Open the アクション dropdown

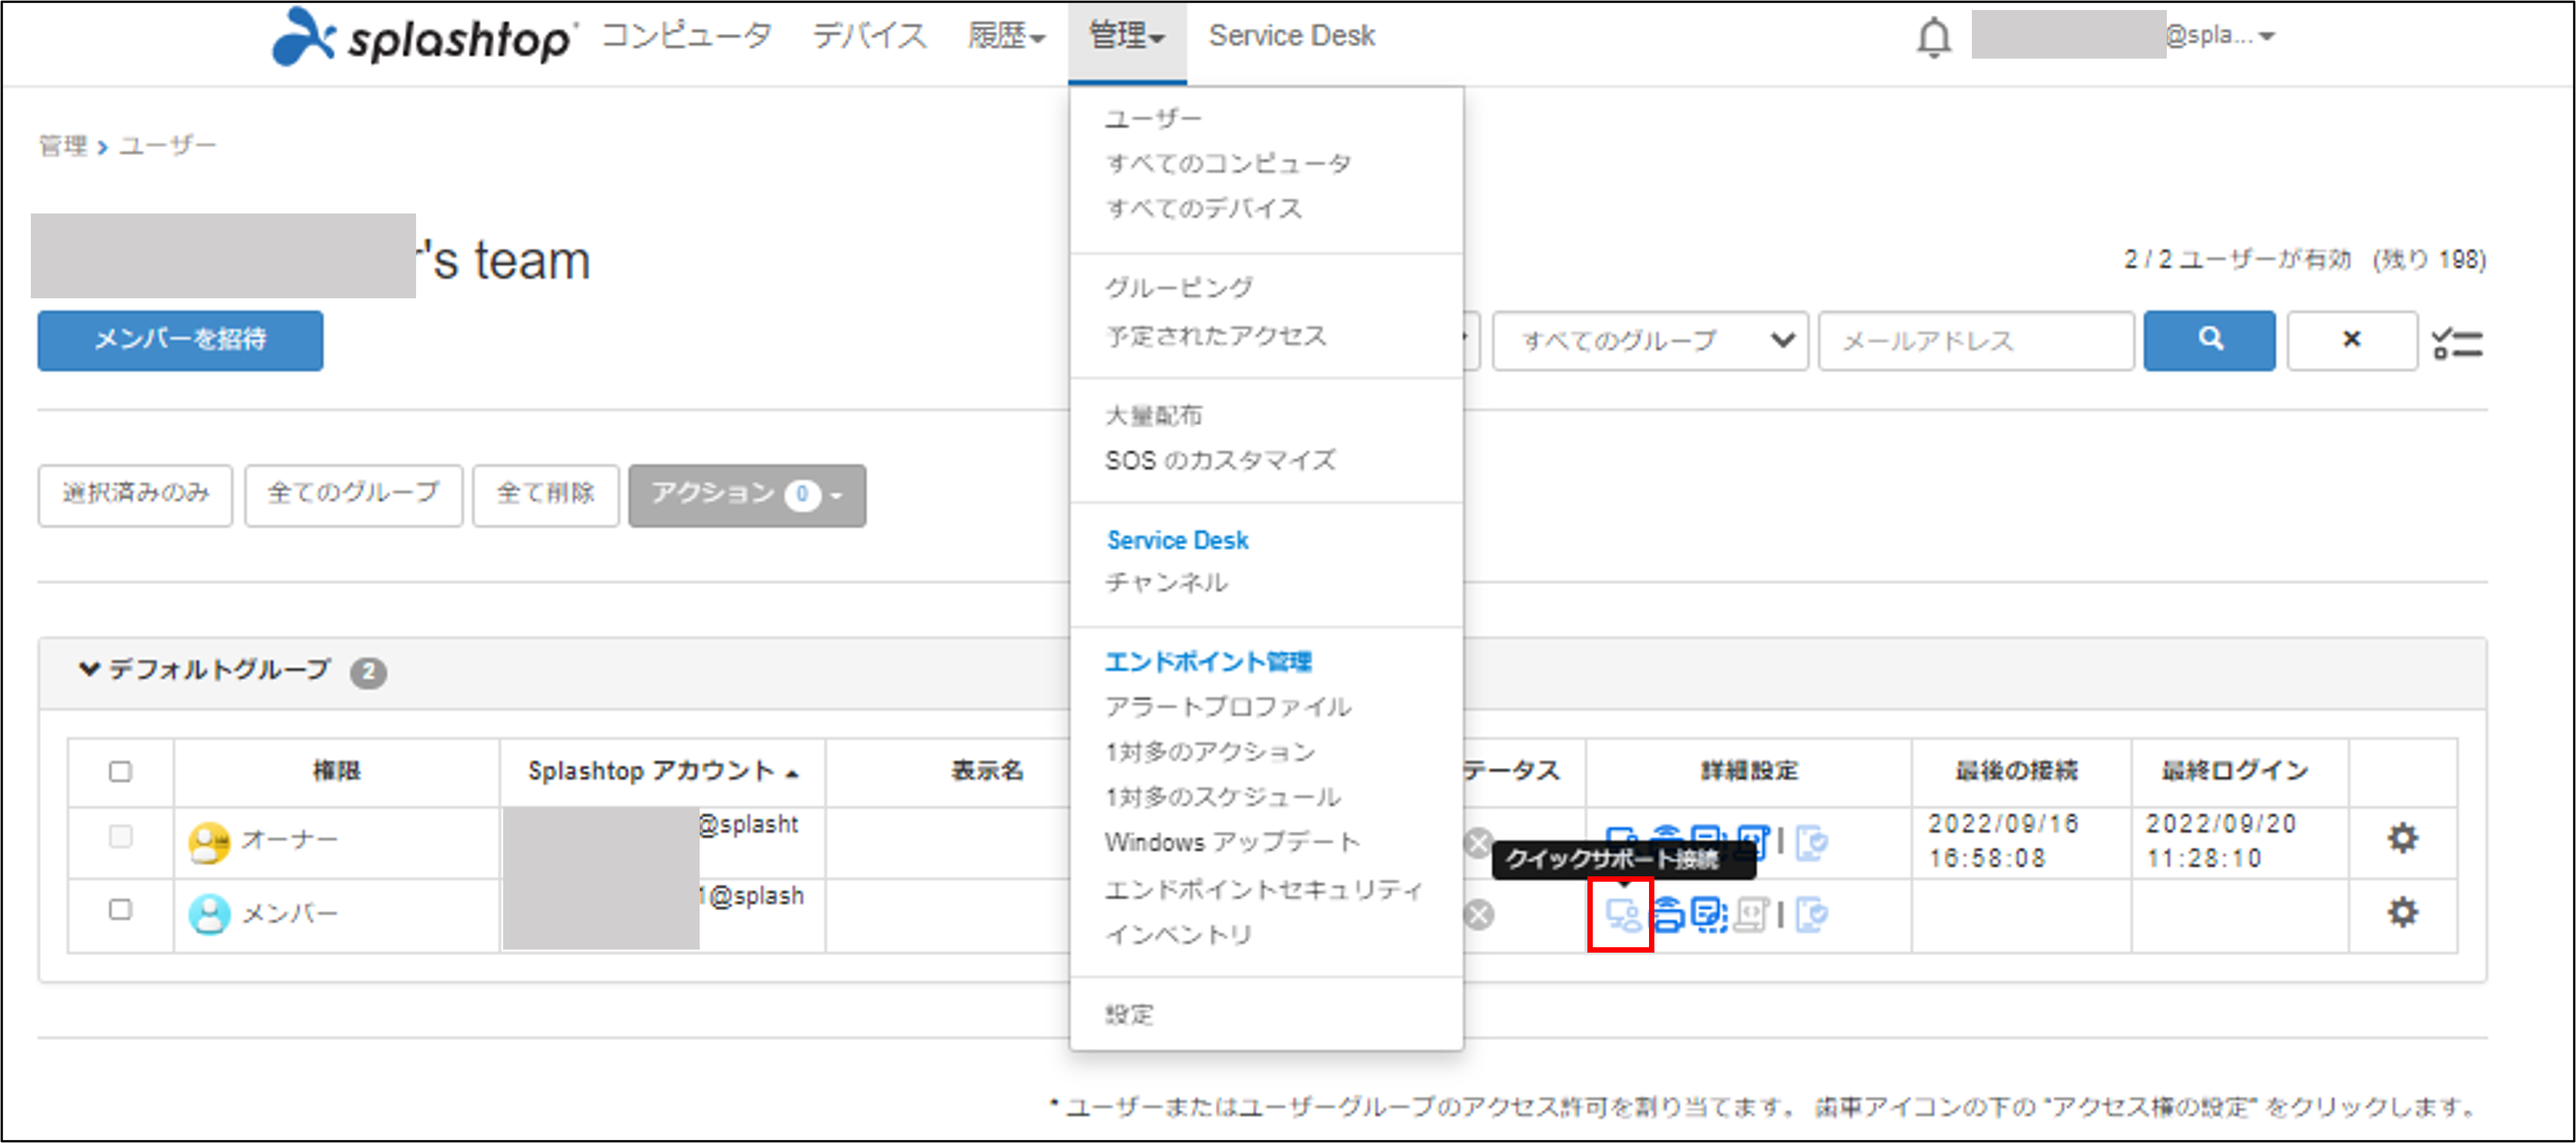pos(746,495)
